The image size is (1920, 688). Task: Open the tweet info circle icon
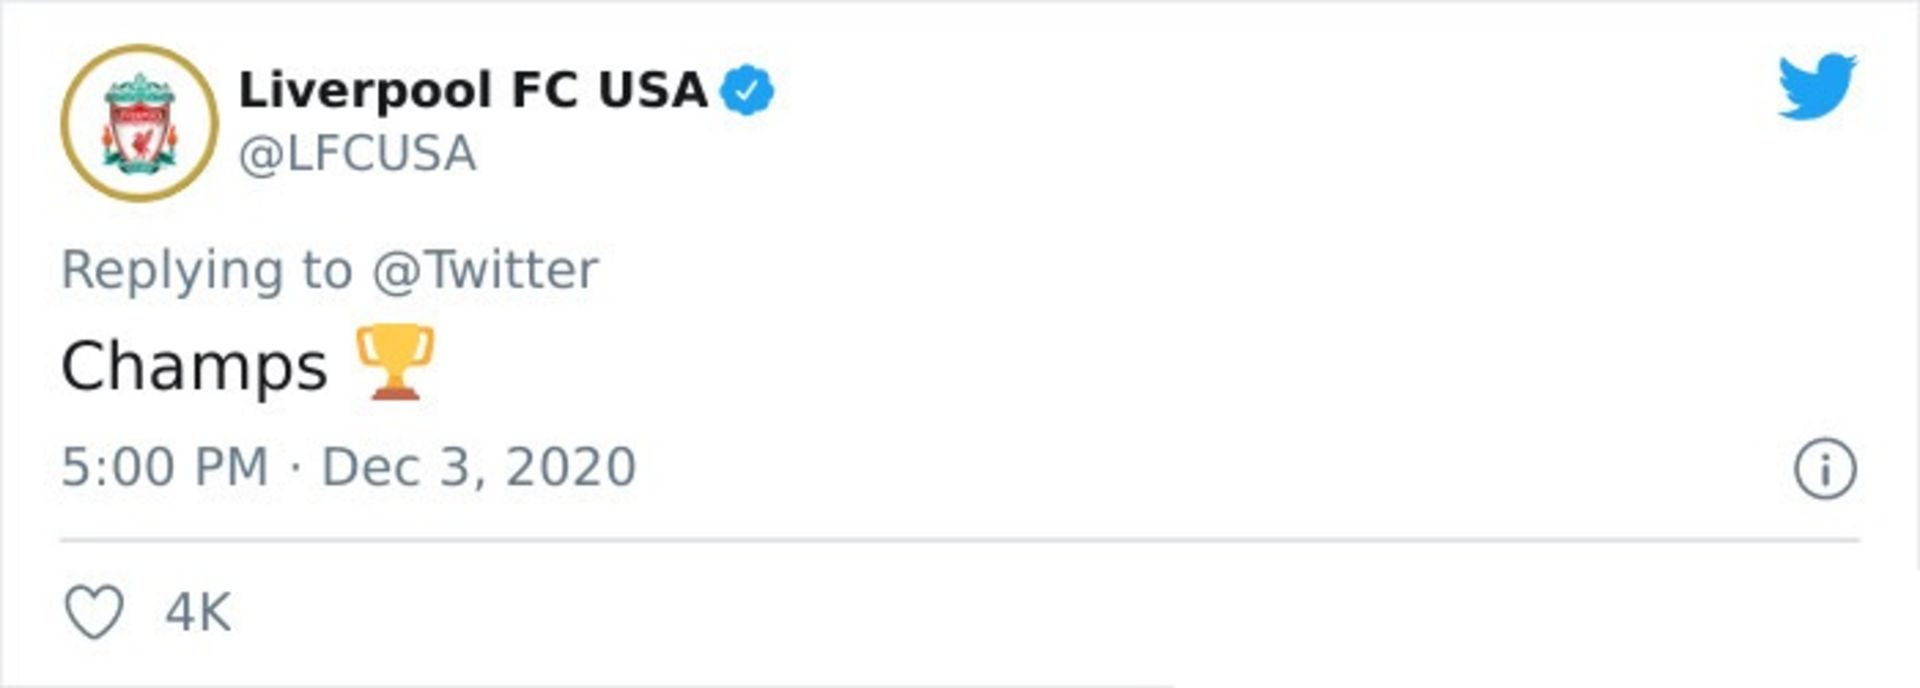pos(1825,468)
